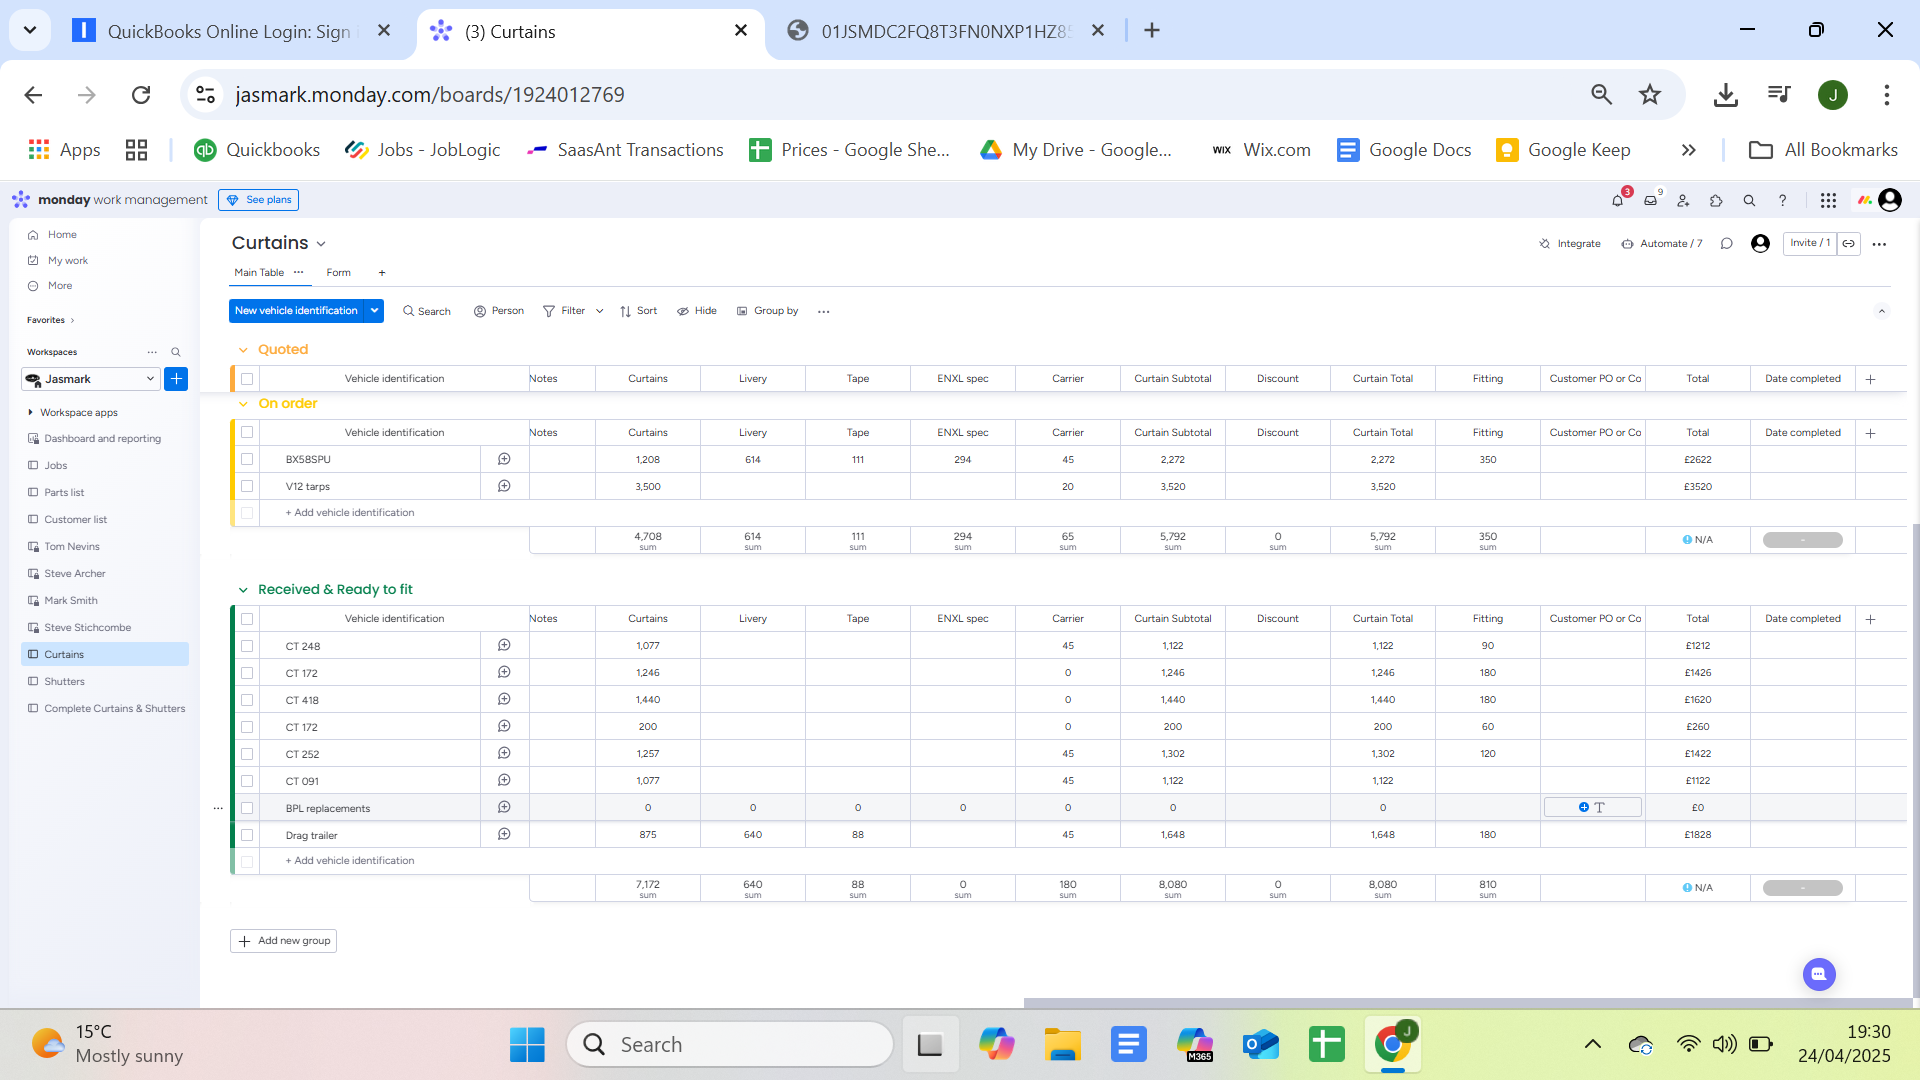Click the invite members icon in top bar
Screen dimensions: 1920x1080
tap(1683, 201)
